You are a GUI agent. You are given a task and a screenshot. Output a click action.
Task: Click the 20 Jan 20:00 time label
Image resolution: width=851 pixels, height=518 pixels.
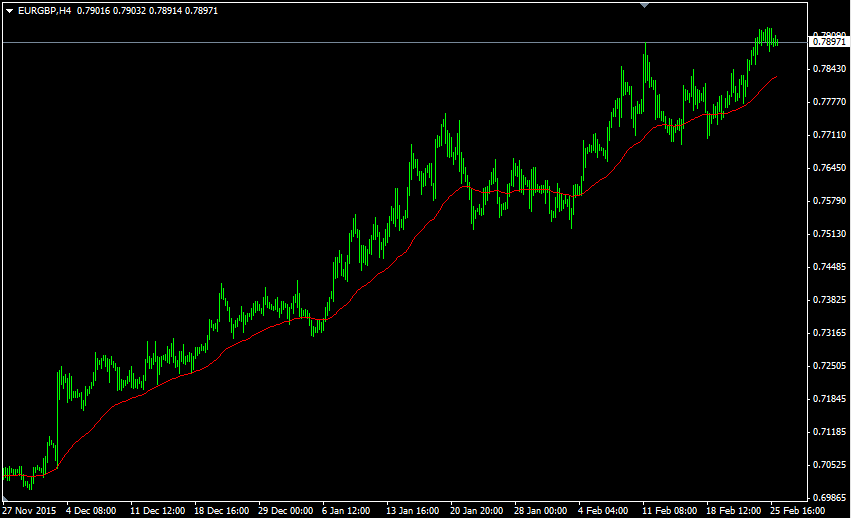click(x=477, y=511)
